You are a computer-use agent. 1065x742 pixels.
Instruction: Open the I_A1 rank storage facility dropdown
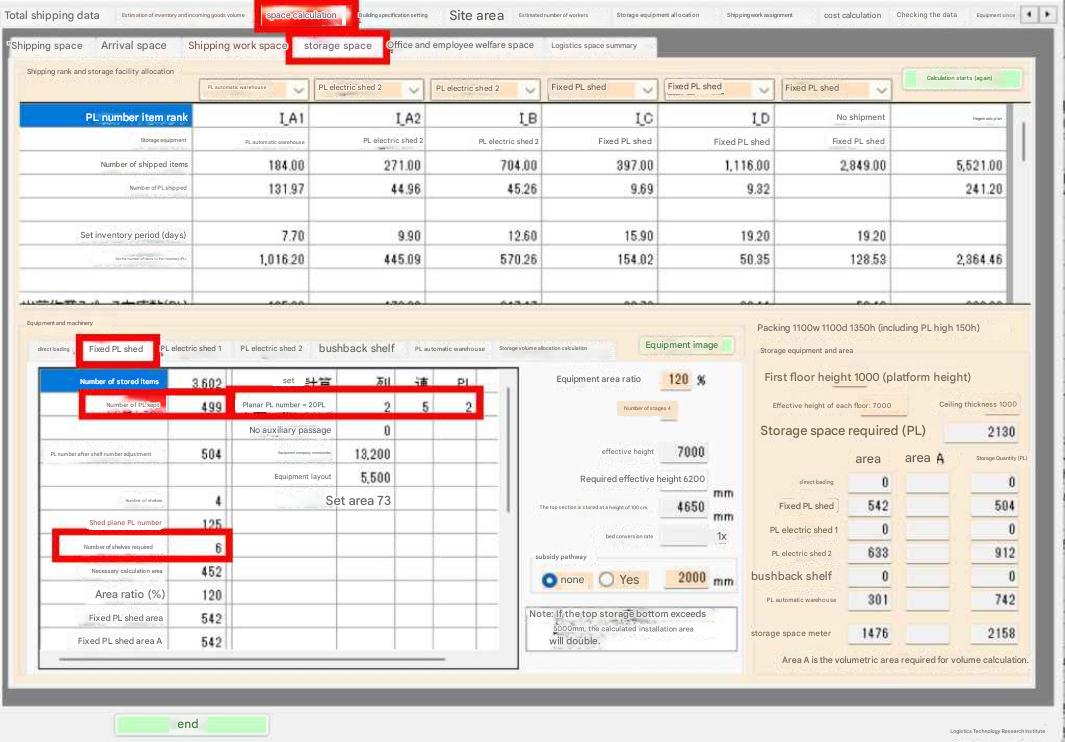(x=298, y=89)
